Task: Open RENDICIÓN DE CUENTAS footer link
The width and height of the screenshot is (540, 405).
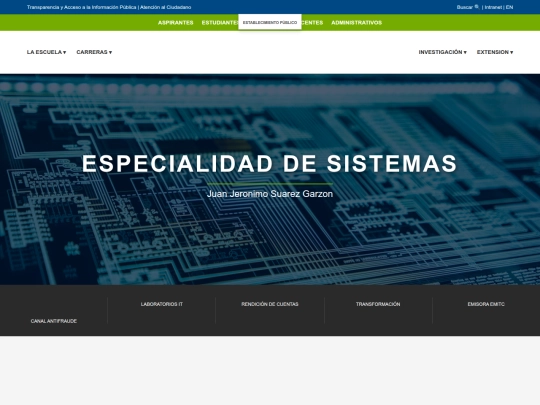Action: (x=270, y=304)
